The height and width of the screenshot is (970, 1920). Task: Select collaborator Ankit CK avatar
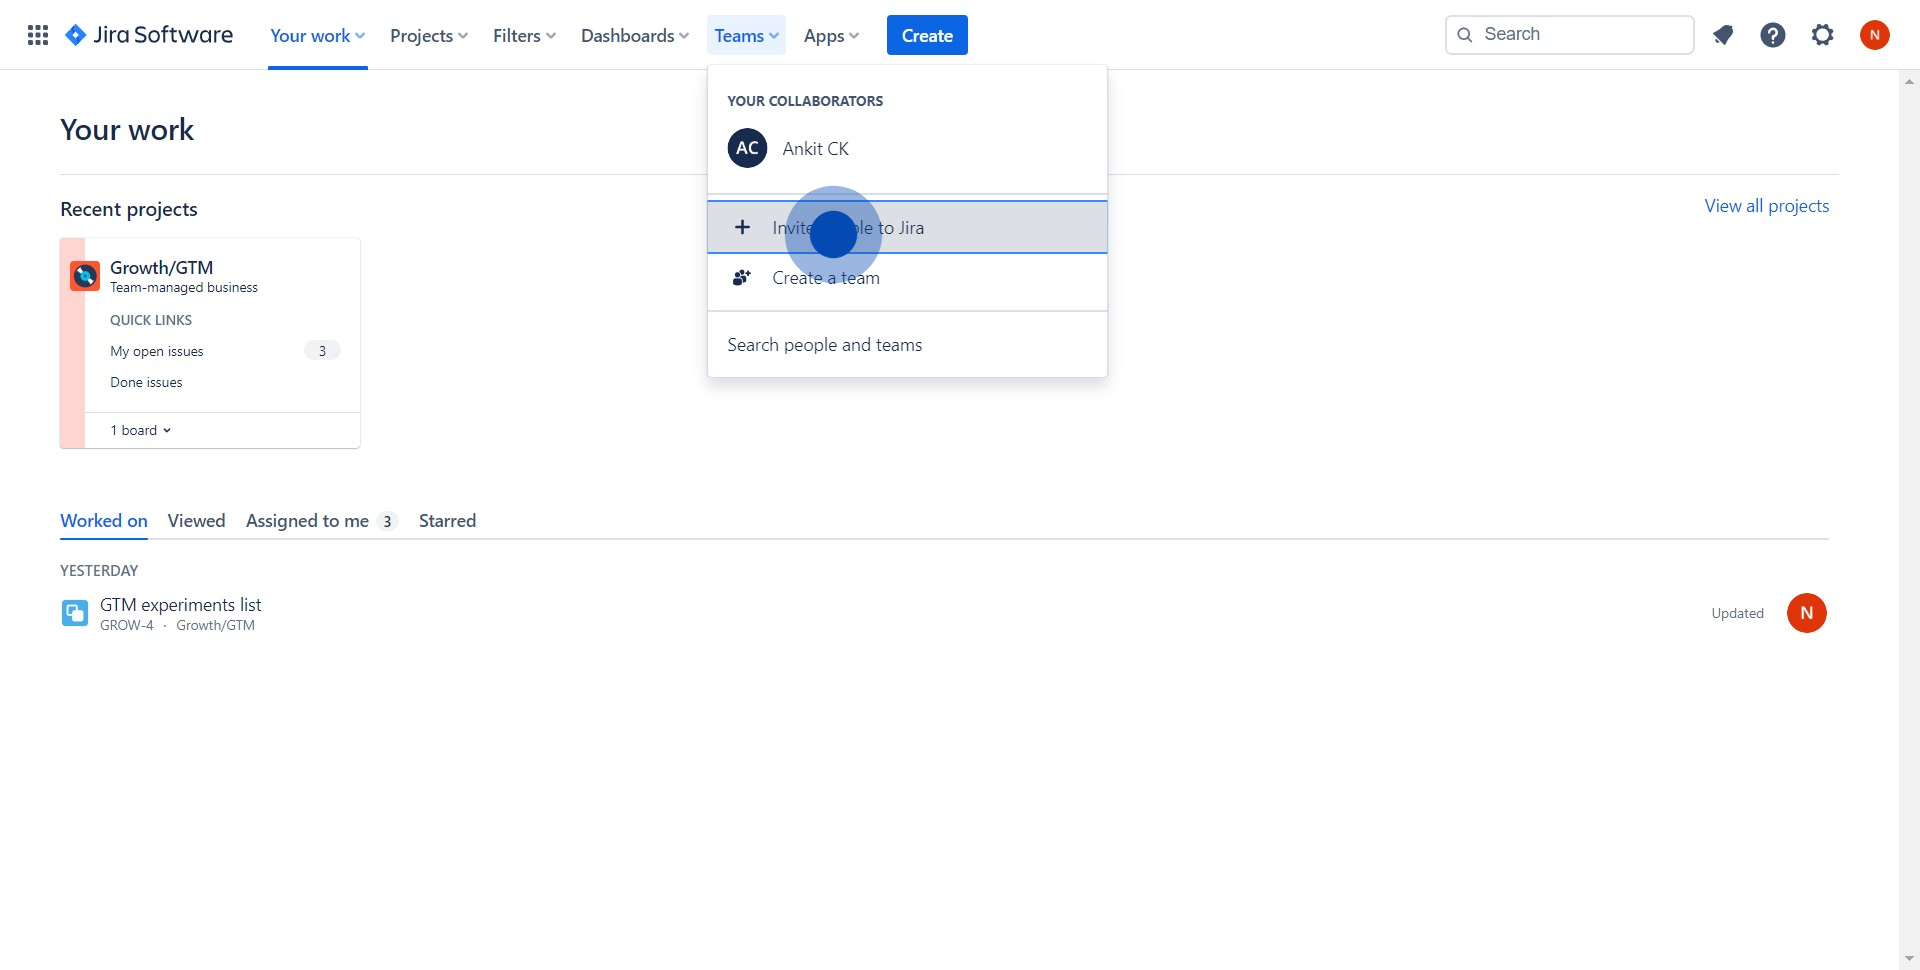[747, 148]
